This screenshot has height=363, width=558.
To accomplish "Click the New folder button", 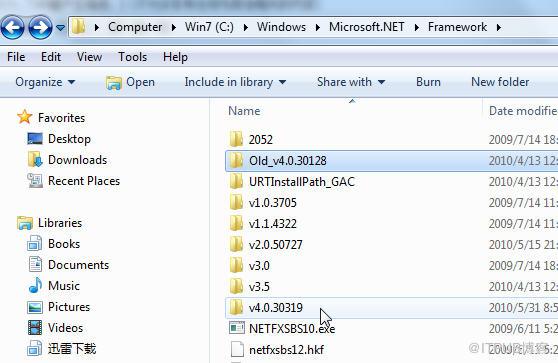I will pyautogui.click(x=500, y=82).
